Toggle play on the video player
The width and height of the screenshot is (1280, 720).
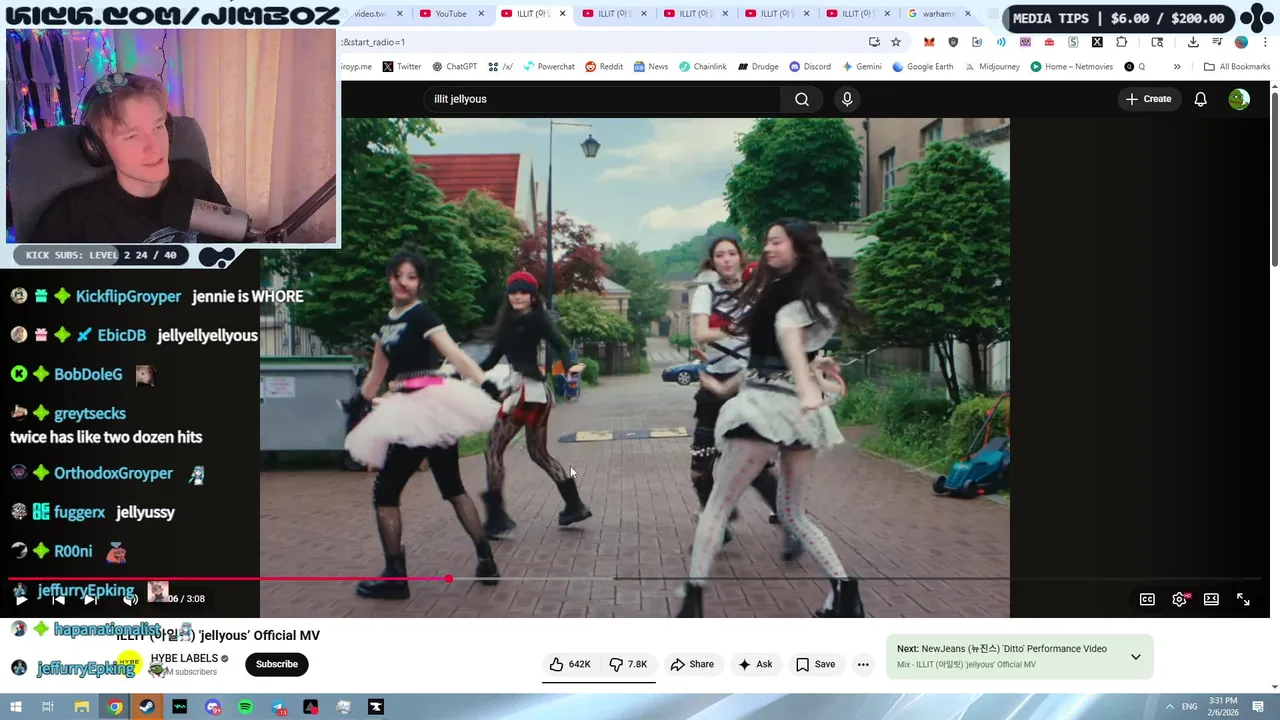tap(21, 599)
